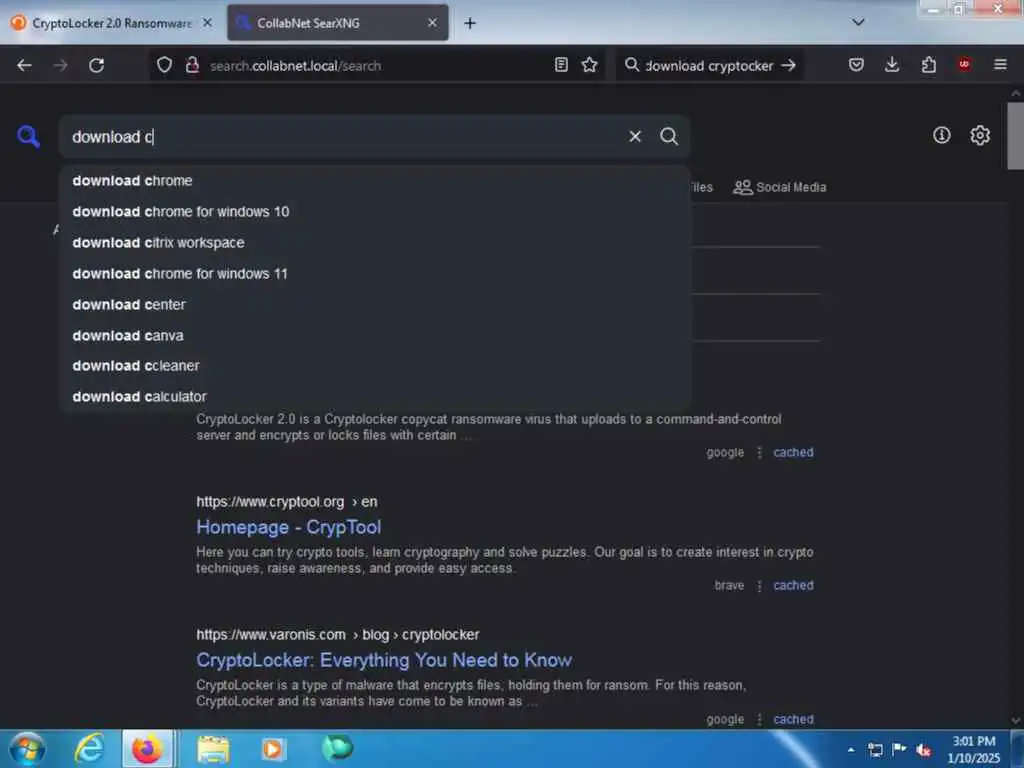The image size is (1024, 768).
Task: Click the forward navigation arrow
Action: coord(60,65)
